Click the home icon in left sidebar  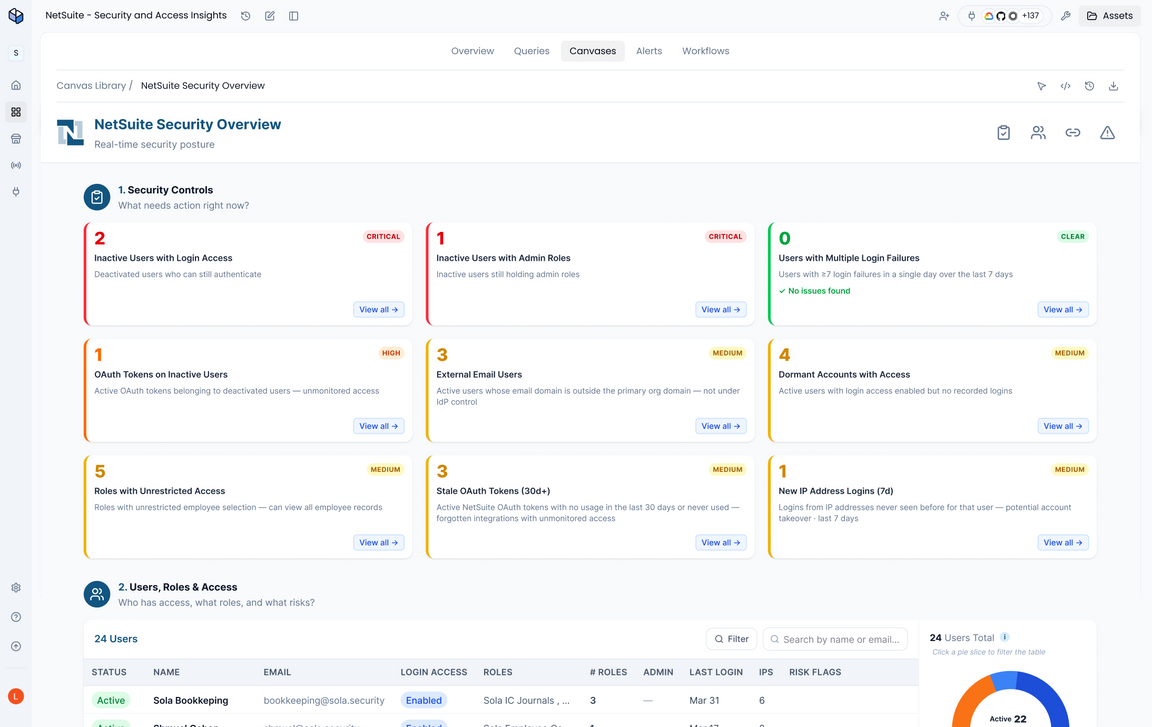point(16,86)
